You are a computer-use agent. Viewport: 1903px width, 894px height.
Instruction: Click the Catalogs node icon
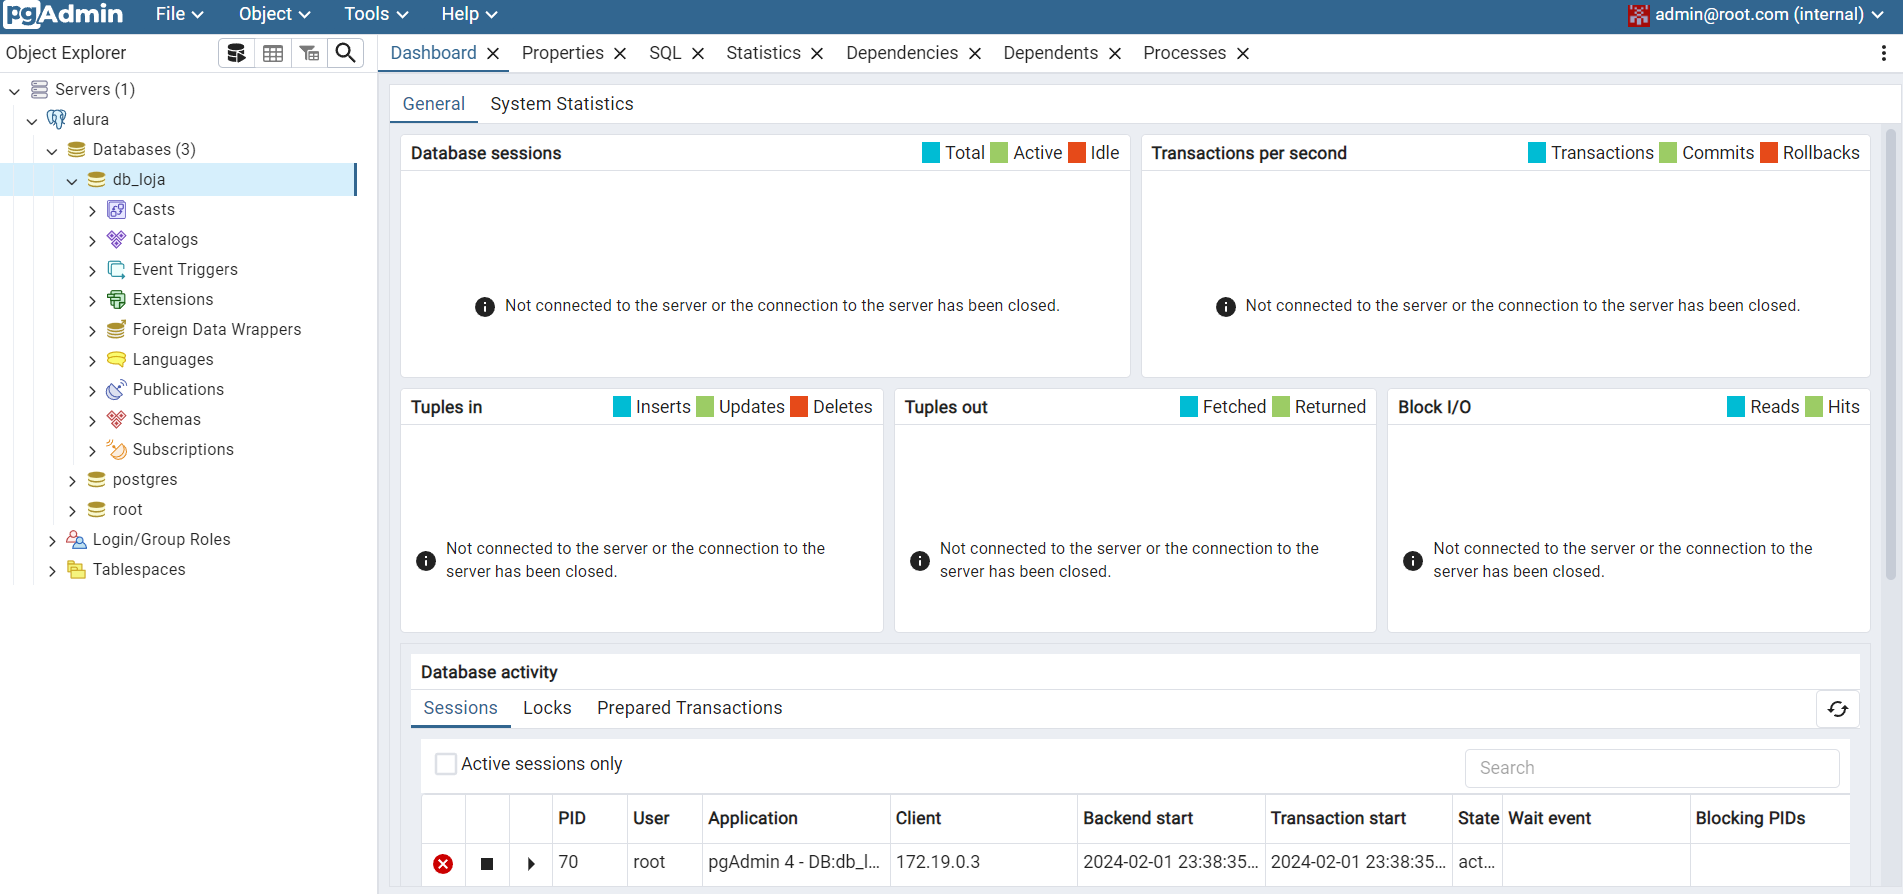point(116,240)
